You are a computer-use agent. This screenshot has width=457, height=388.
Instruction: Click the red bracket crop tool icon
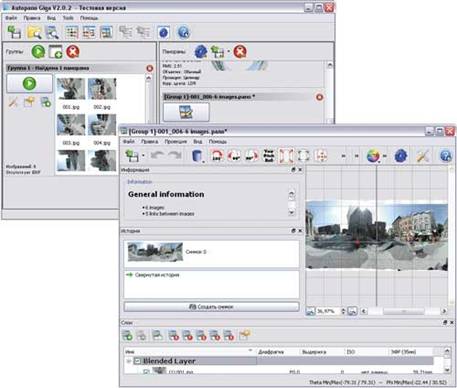286,156
